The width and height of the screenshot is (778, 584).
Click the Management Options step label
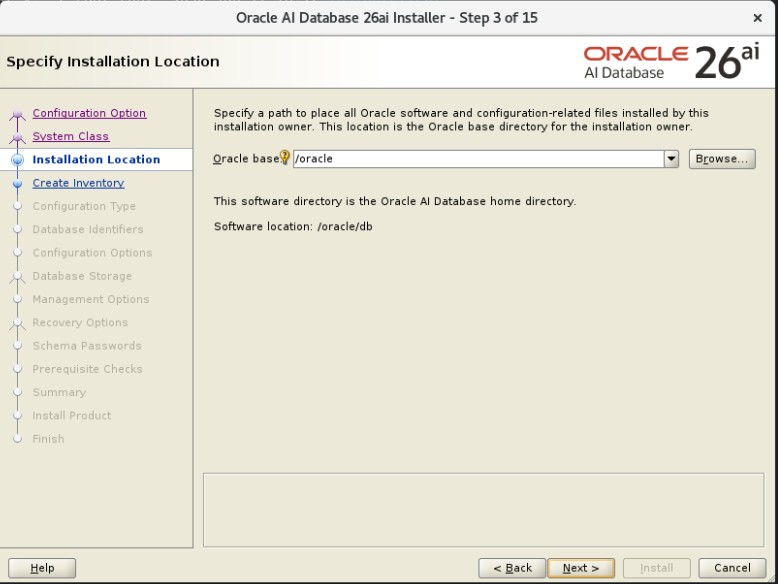click(x=91, y=299)
